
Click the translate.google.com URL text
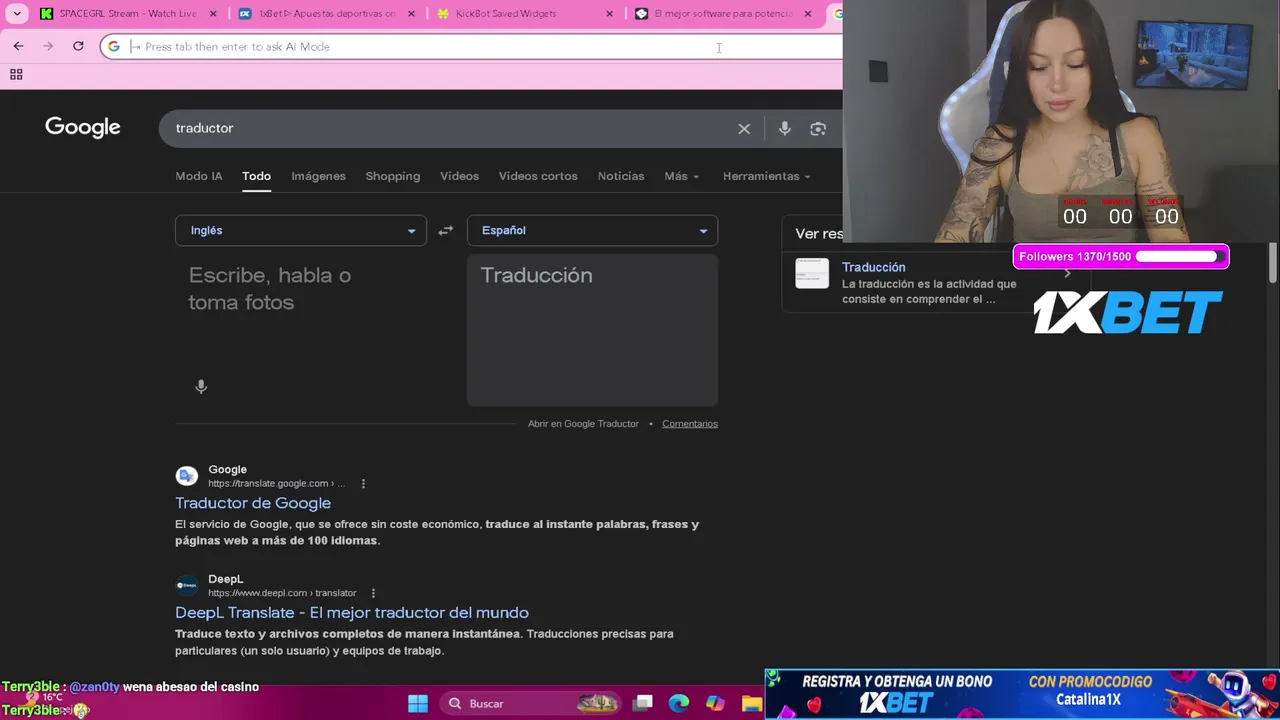tap(276, 484)
